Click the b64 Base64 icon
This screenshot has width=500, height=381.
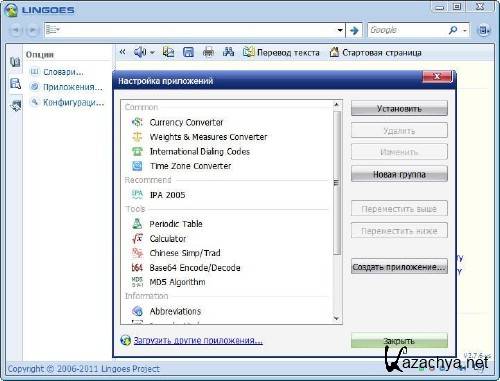(x=137, y=268)
